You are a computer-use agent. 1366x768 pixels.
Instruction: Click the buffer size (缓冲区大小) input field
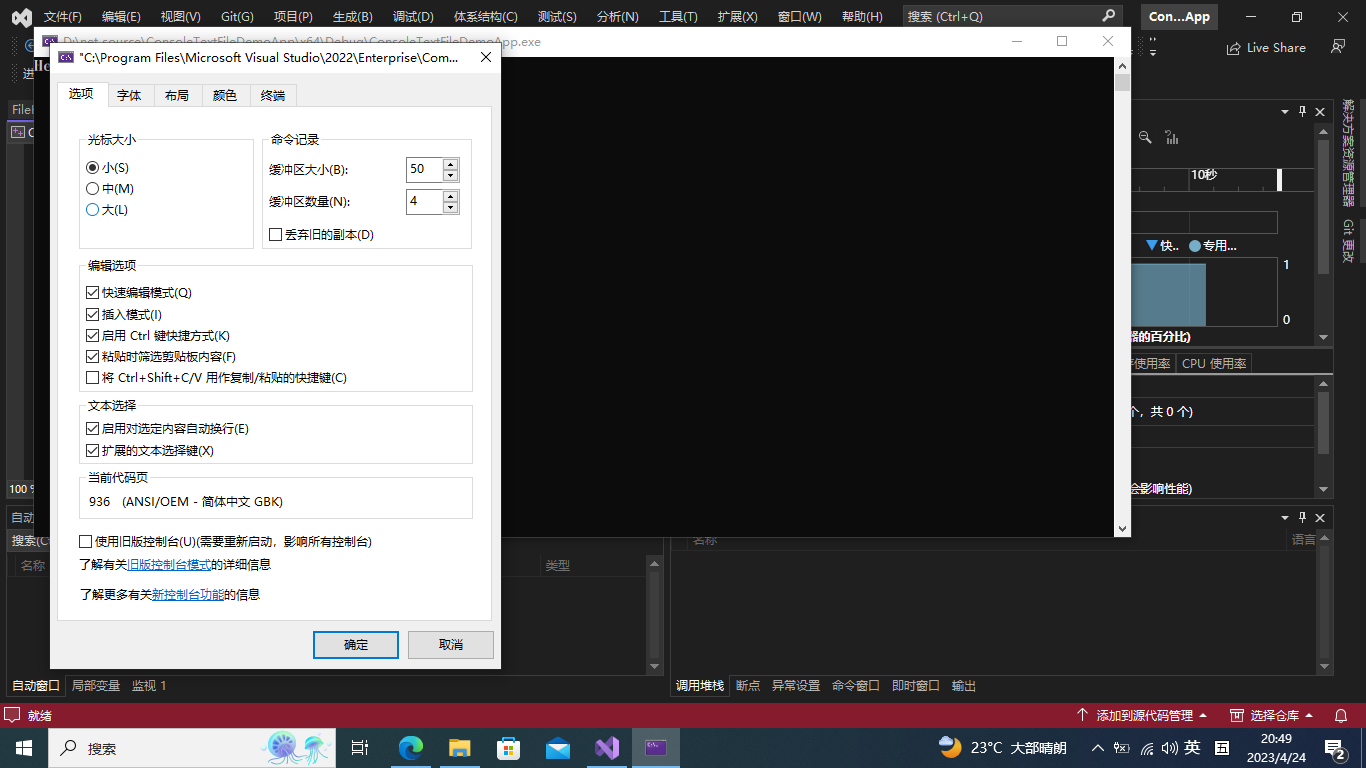(x=425, y=170)
